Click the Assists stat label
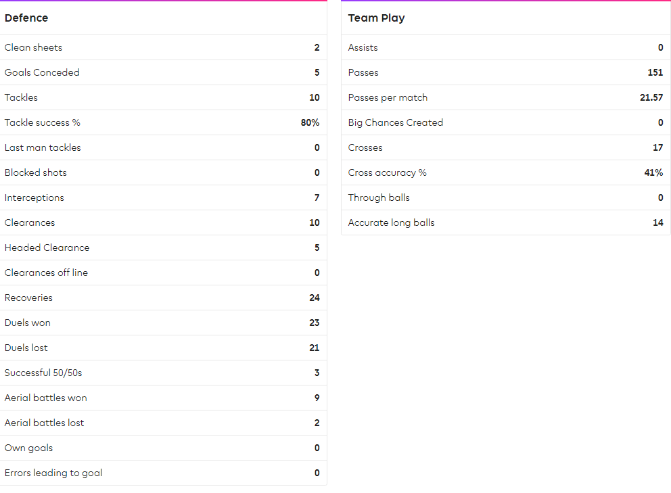The image size is (671, 493). pos(363,48)
